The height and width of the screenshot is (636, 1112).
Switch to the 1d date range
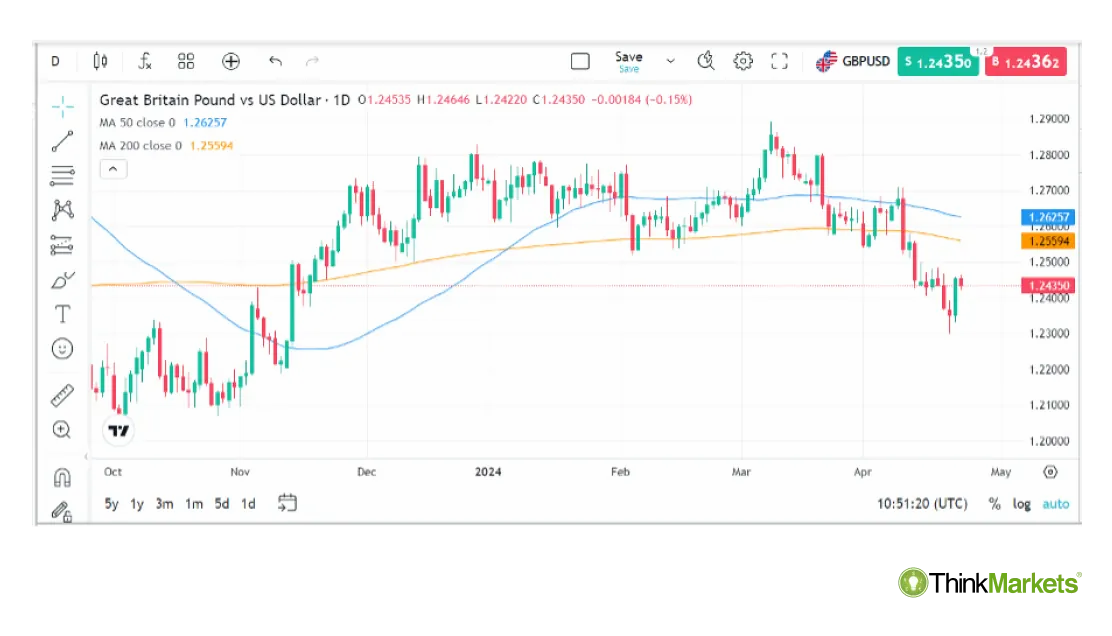[247, 504]
